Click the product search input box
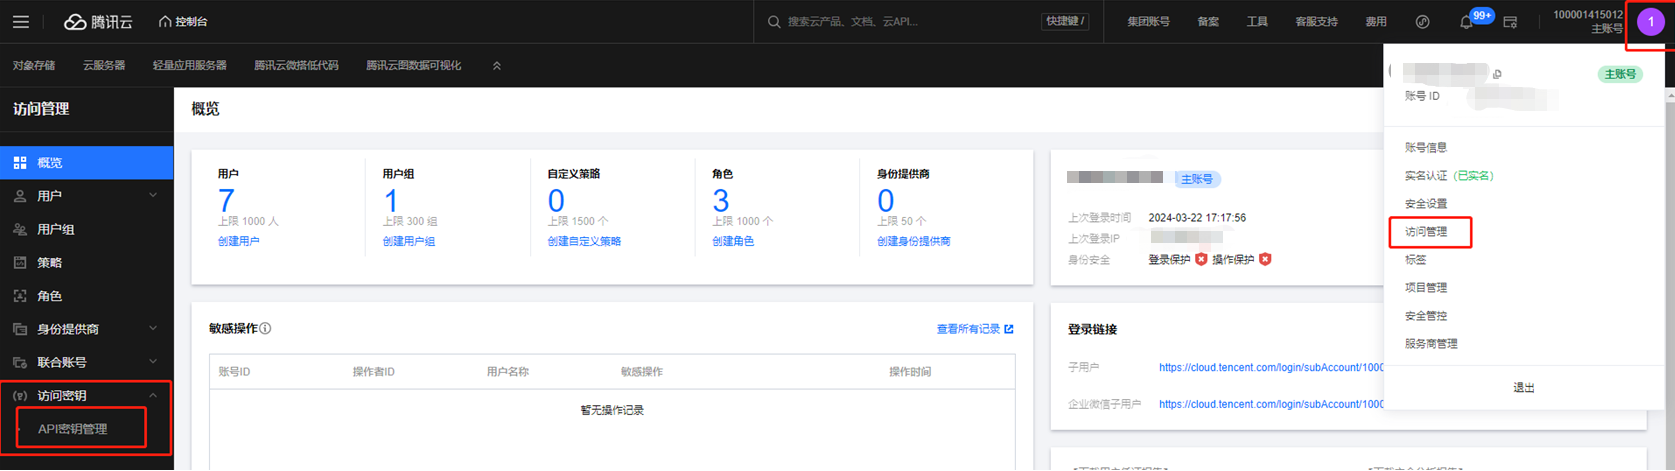Viewport: 1675px width, 471px height. click(900, 21)
